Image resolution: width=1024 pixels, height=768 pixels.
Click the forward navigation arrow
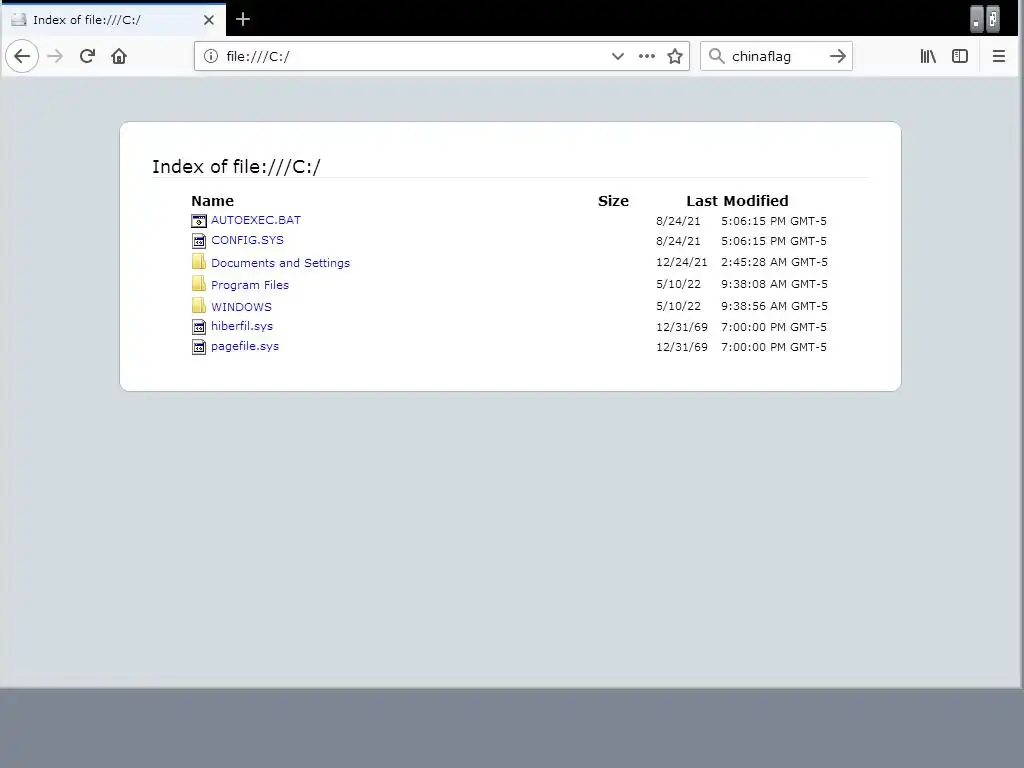tap(56, 56)
